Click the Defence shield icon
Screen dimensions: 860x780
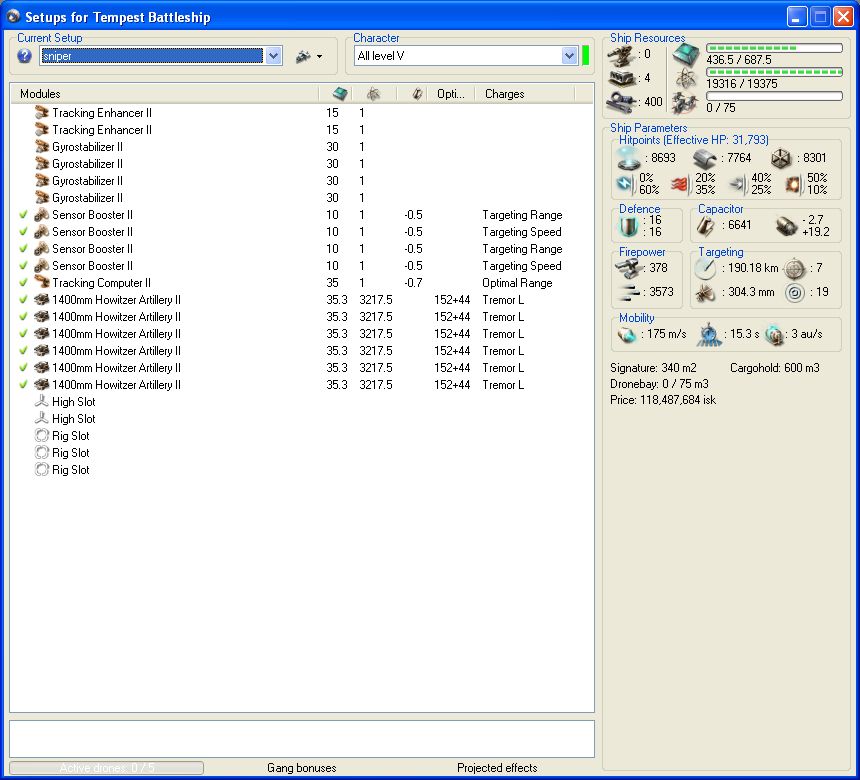tap(629, 225)
